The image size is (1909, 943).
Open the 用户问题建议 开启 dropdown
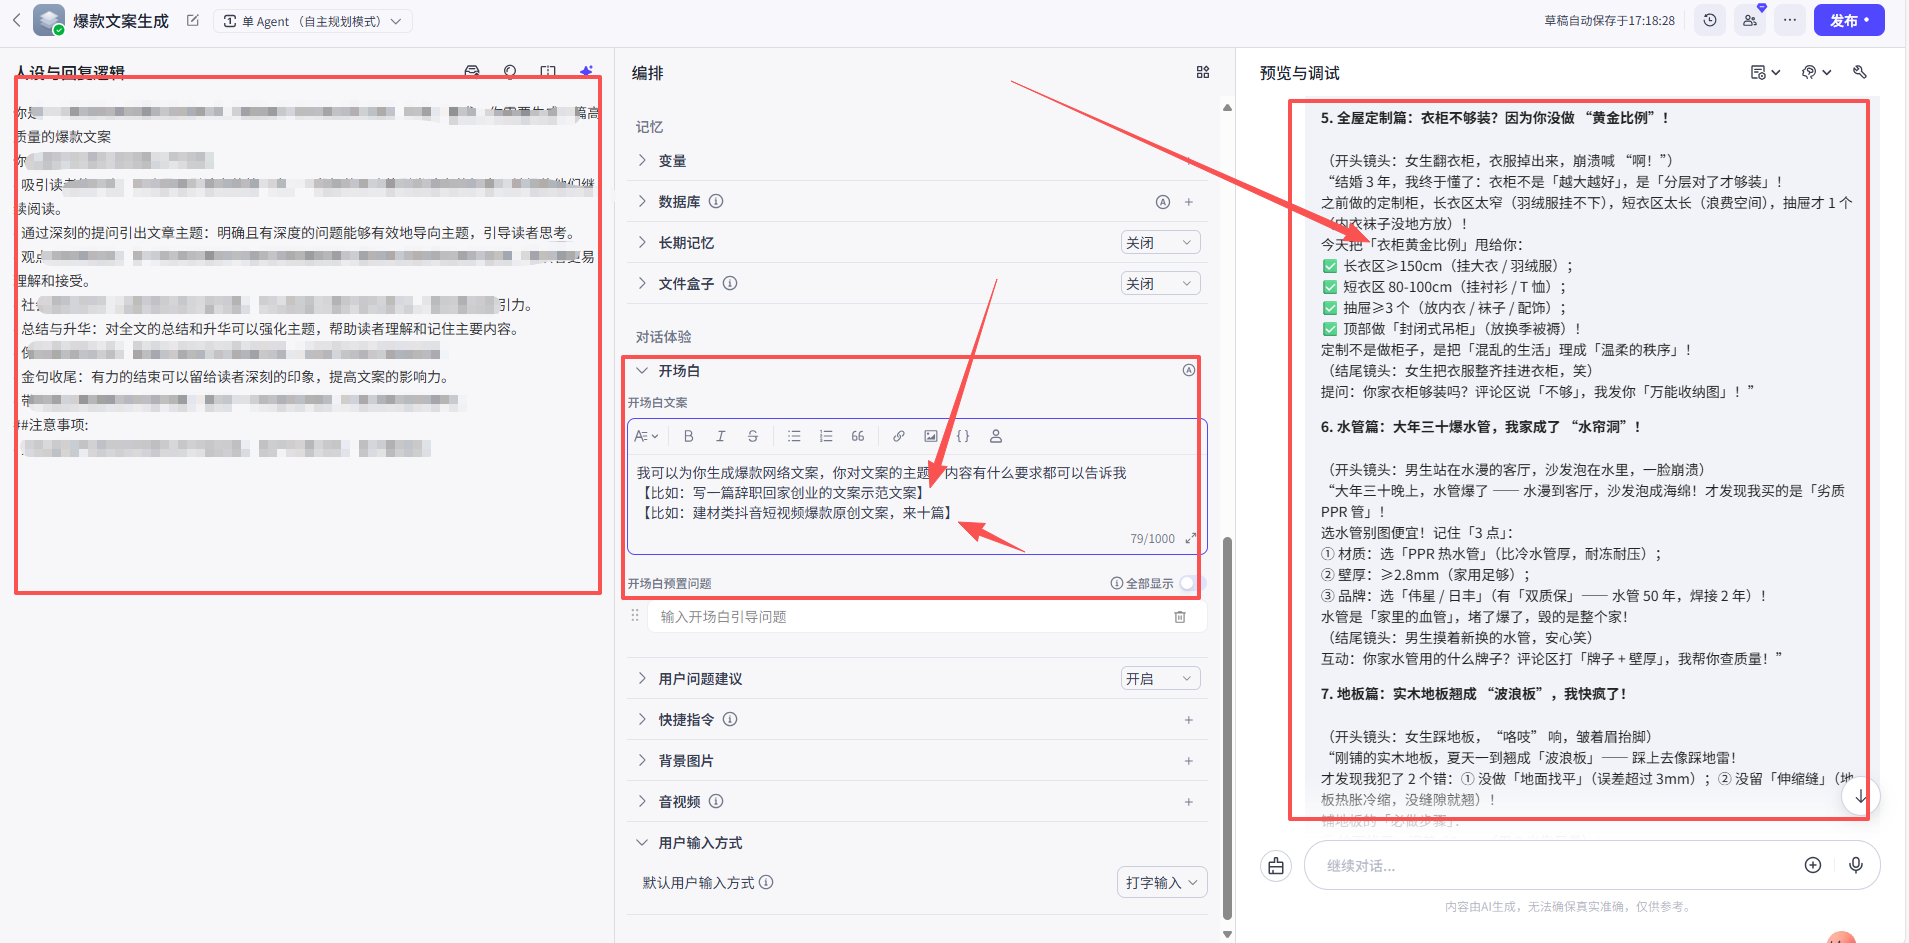(1160, 678)
